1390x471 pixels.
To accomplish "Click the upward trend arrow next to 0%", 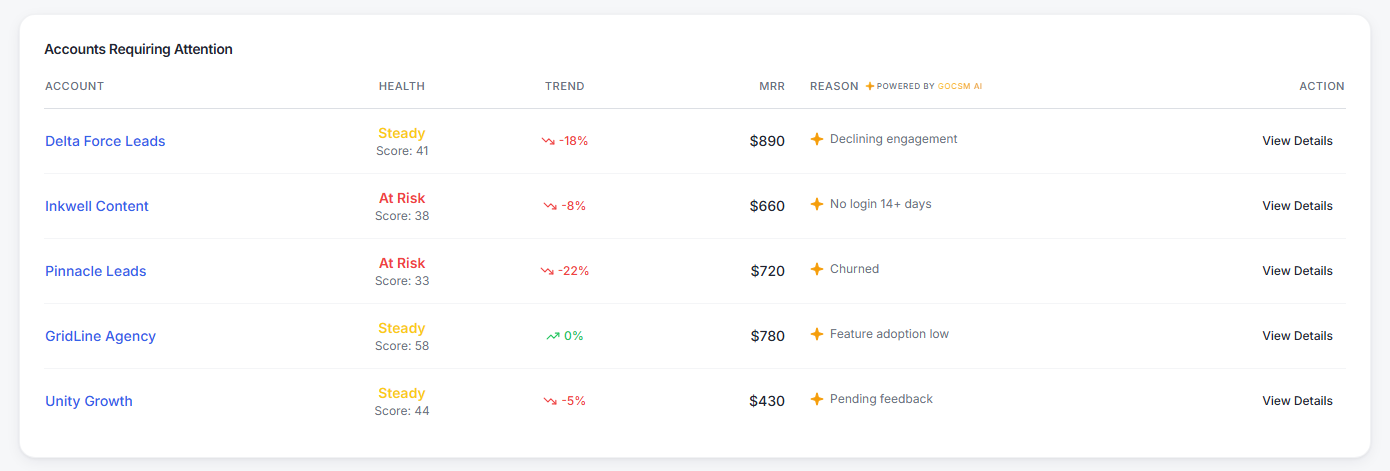I will (553, 336).
